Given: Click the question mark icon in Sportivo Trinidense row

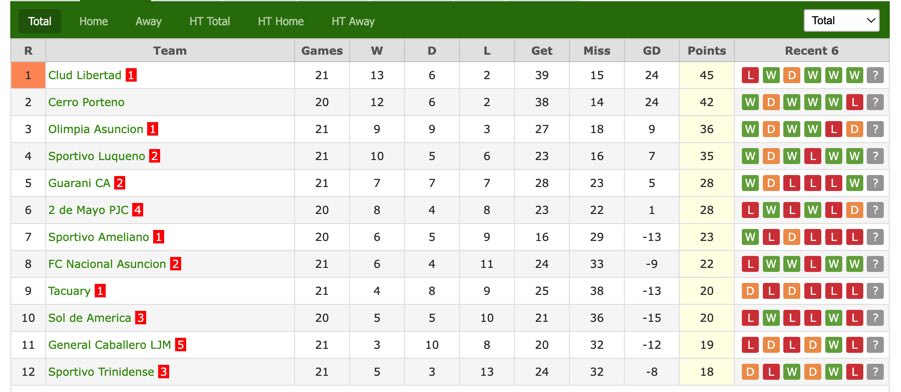Looking at the screenshot, I should [x=875, y=372].
